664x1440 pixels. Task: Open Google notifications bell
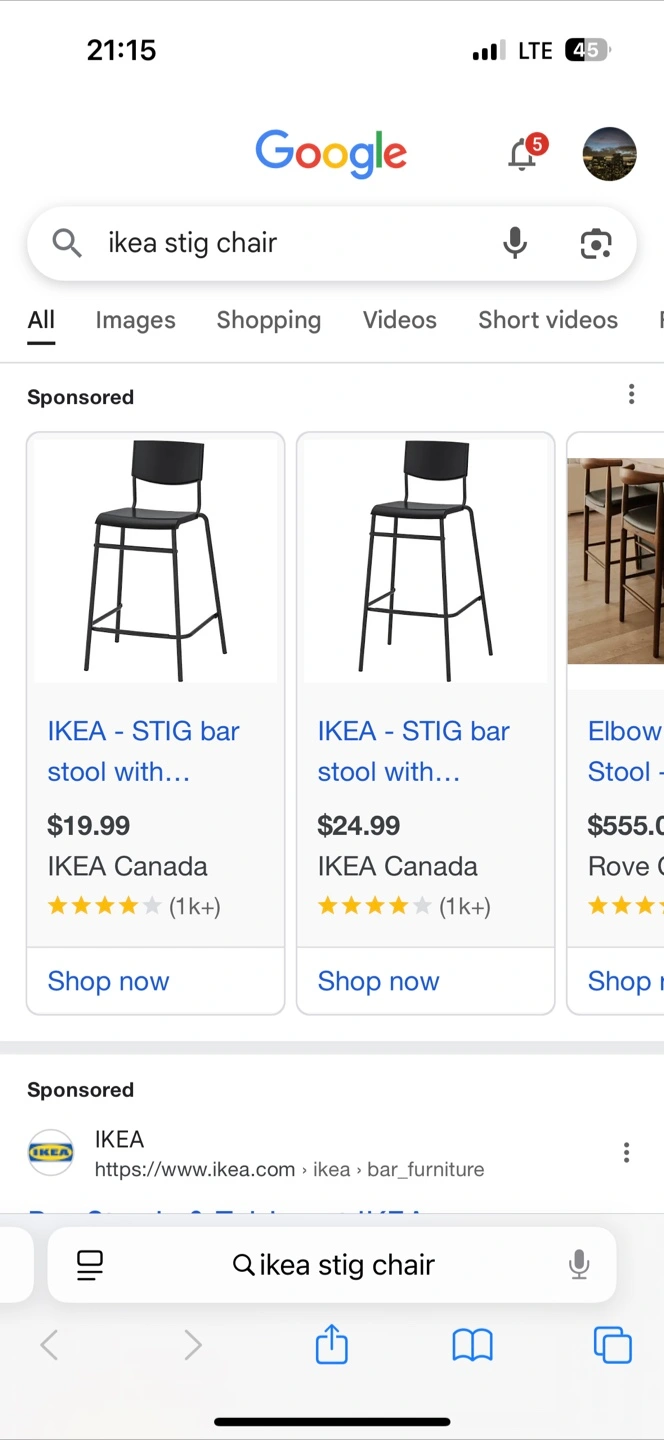[523, 155]
